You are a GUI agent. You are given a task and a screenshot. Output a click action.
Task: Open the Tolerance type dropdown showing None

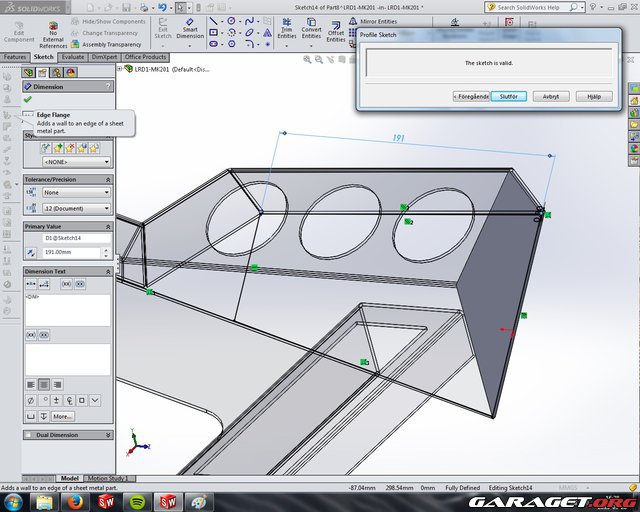pyautogui.click(x=76, y=192)
